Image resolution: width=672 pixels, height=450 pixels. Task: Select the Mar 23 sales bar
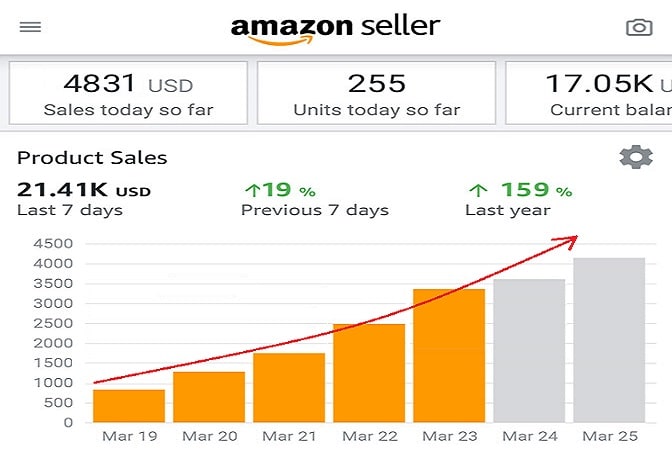pos(449,355)
